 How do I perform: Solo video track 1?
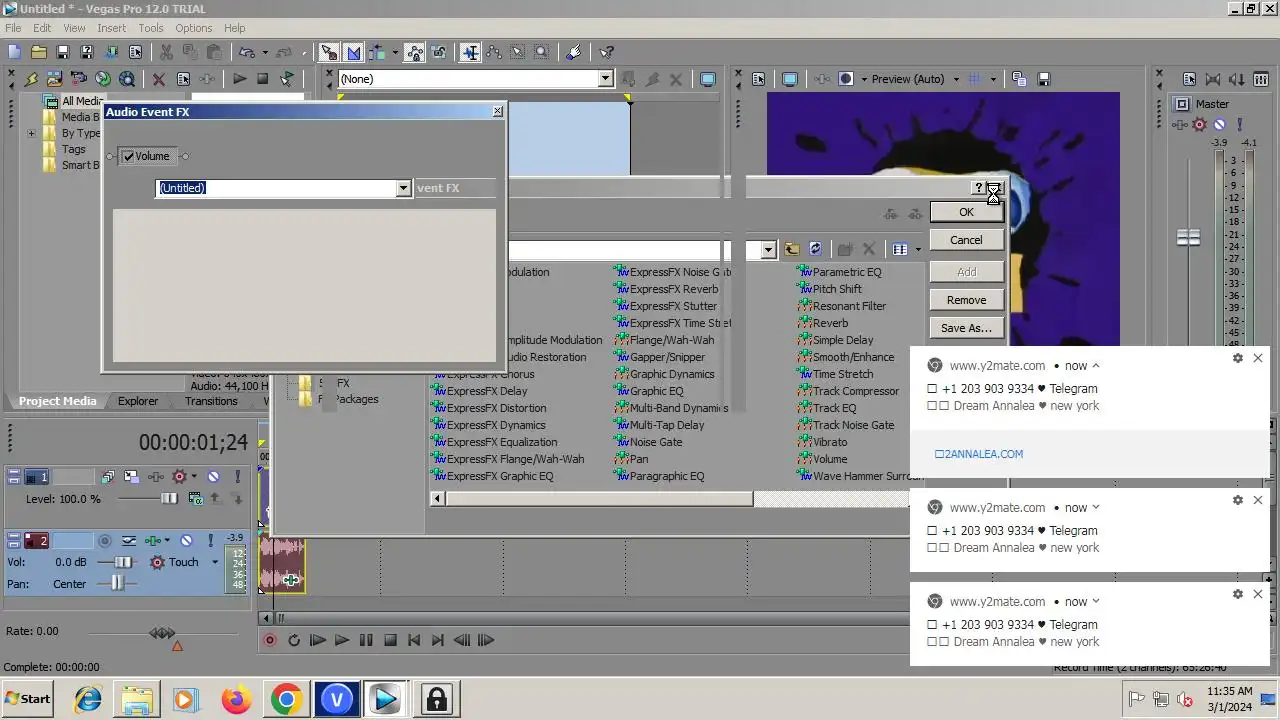(x=237, y=477)
